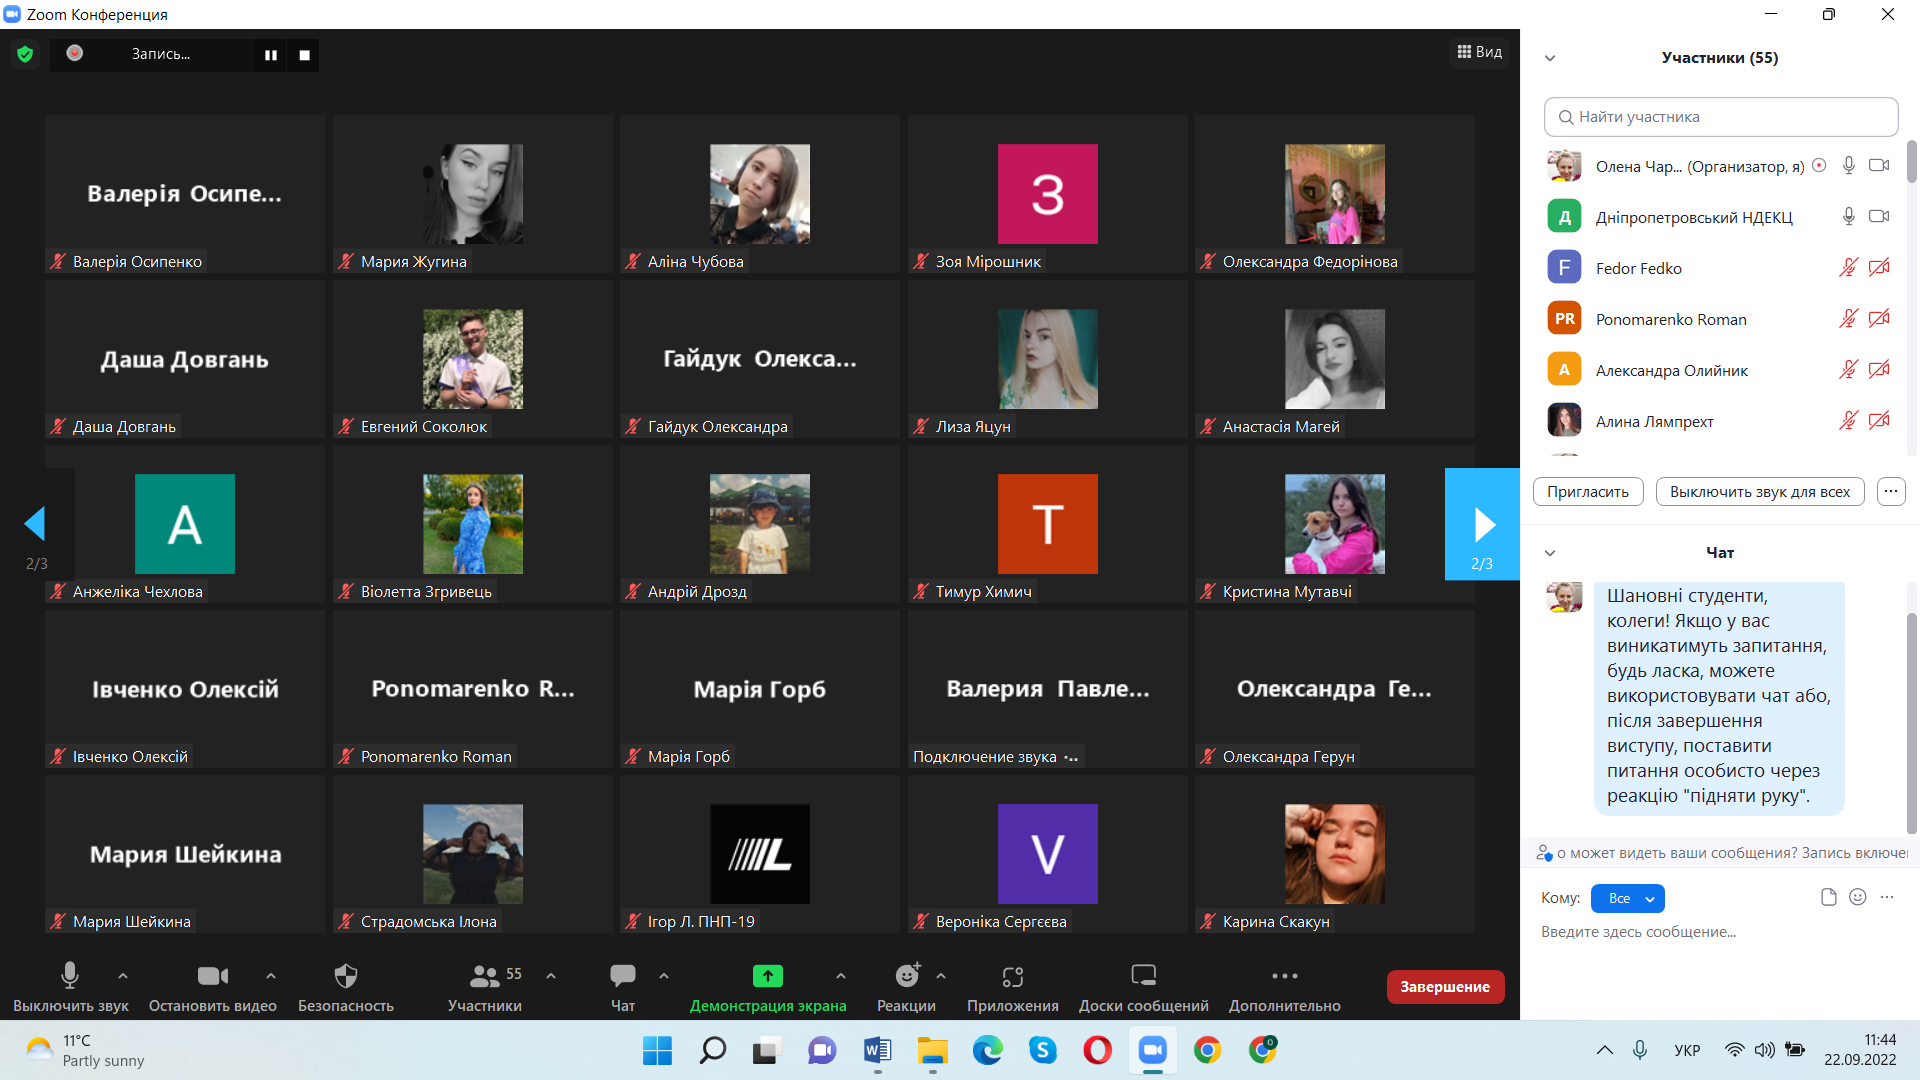
Task: Collapse the Участники (55) panel chevron
Action: (1550, 58)
